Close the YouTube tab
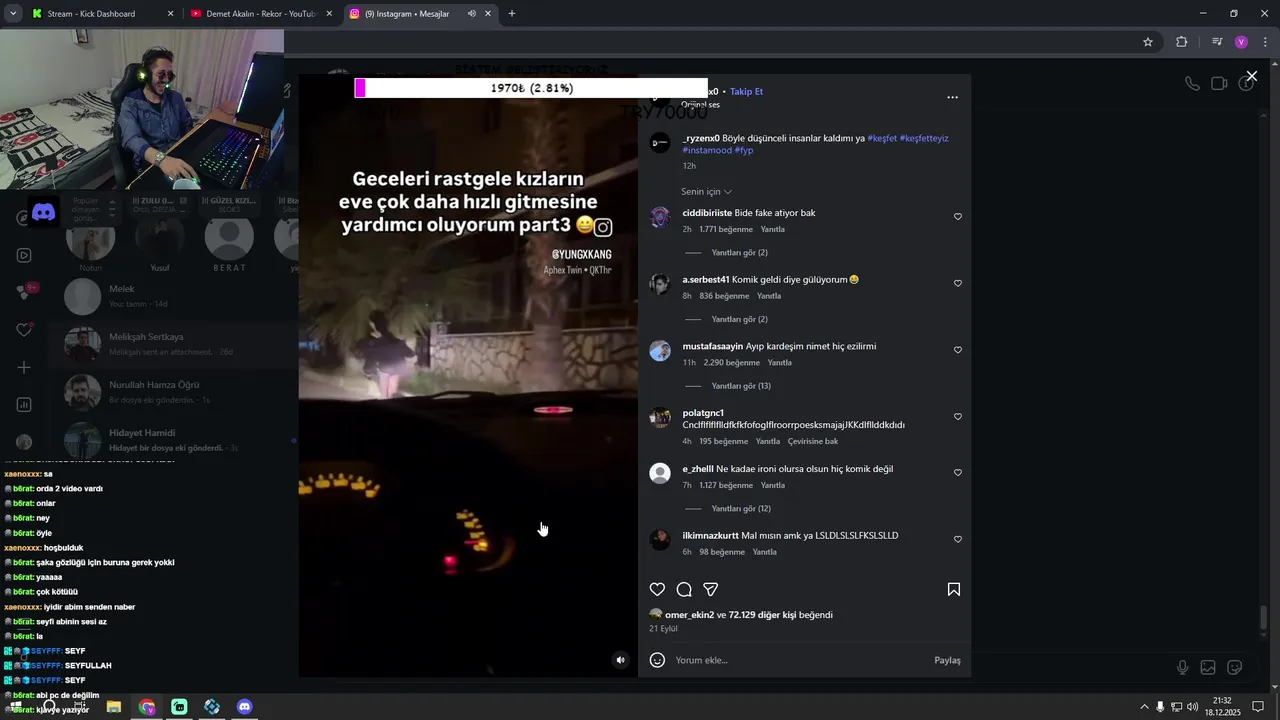 [x=329, y=14]
